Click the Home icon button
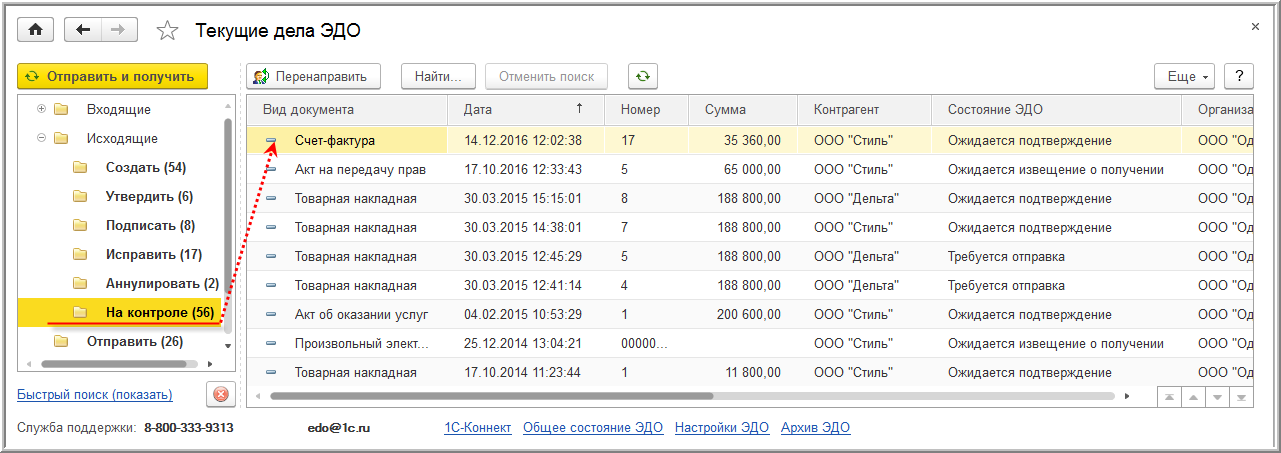 point(36,30)
